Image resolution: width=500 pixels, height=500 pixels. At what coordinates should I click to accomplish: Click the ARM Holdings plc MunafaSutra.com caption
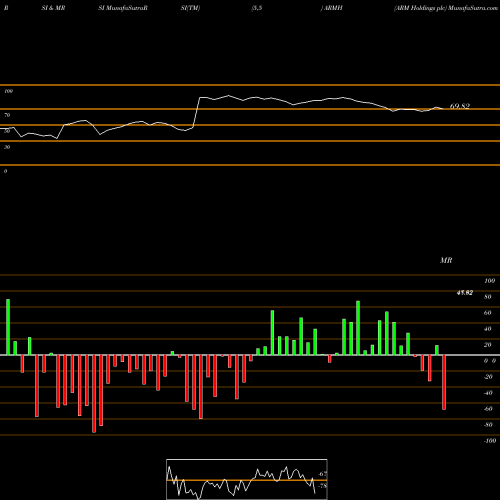point(446,8)
